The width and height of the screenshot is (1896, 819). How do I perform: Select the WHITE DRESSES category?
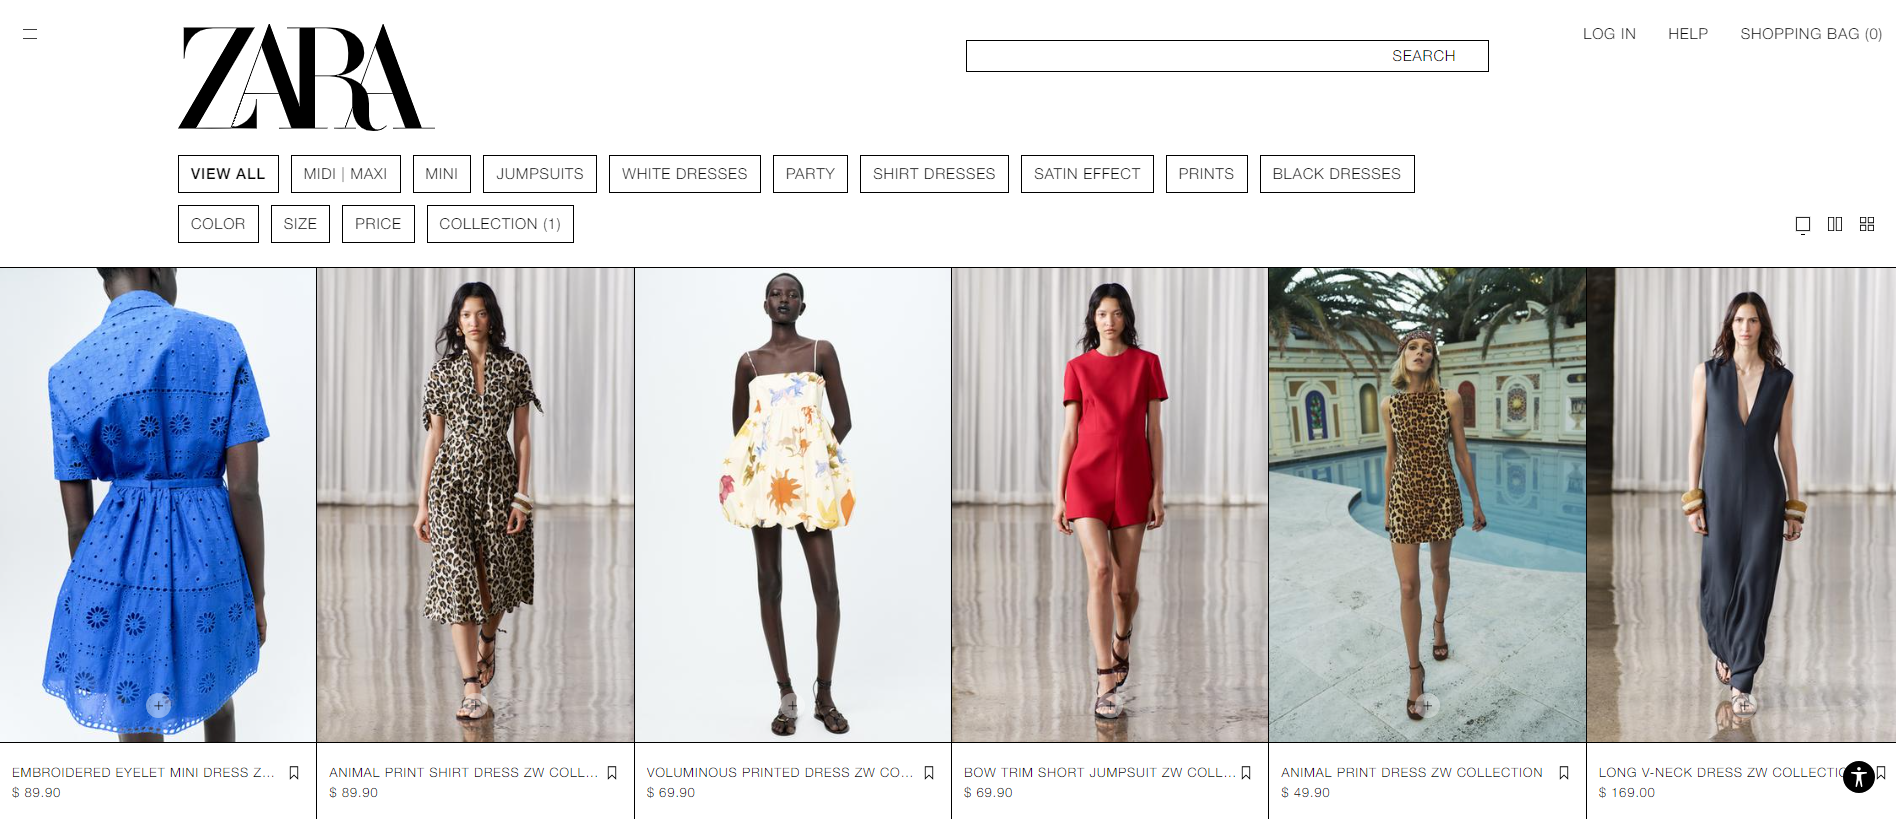click(x=685, y=174)
